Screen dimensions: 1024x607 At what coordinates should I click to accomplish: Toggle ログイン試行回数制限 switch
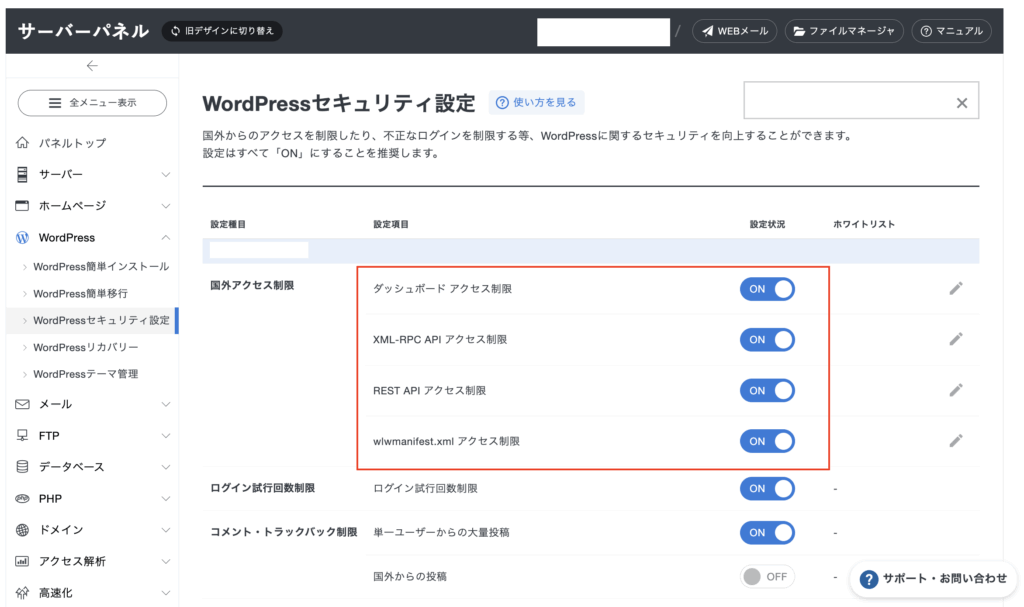(x=767, y=488)
